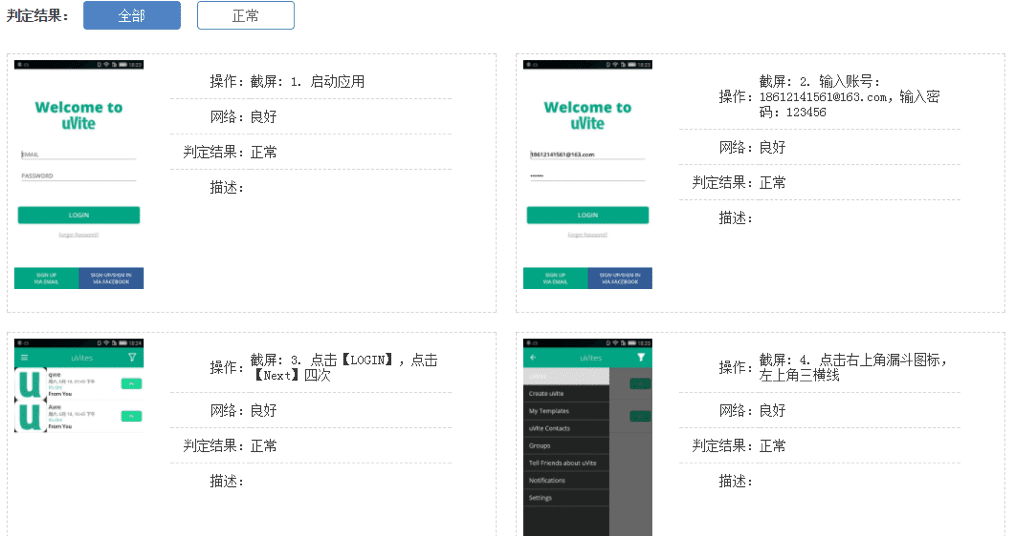Image resolution: width=1016 pixels, height=536 pixels.
Task: Click the green arrow button on the qee row
Action: [x=131, y=384]
